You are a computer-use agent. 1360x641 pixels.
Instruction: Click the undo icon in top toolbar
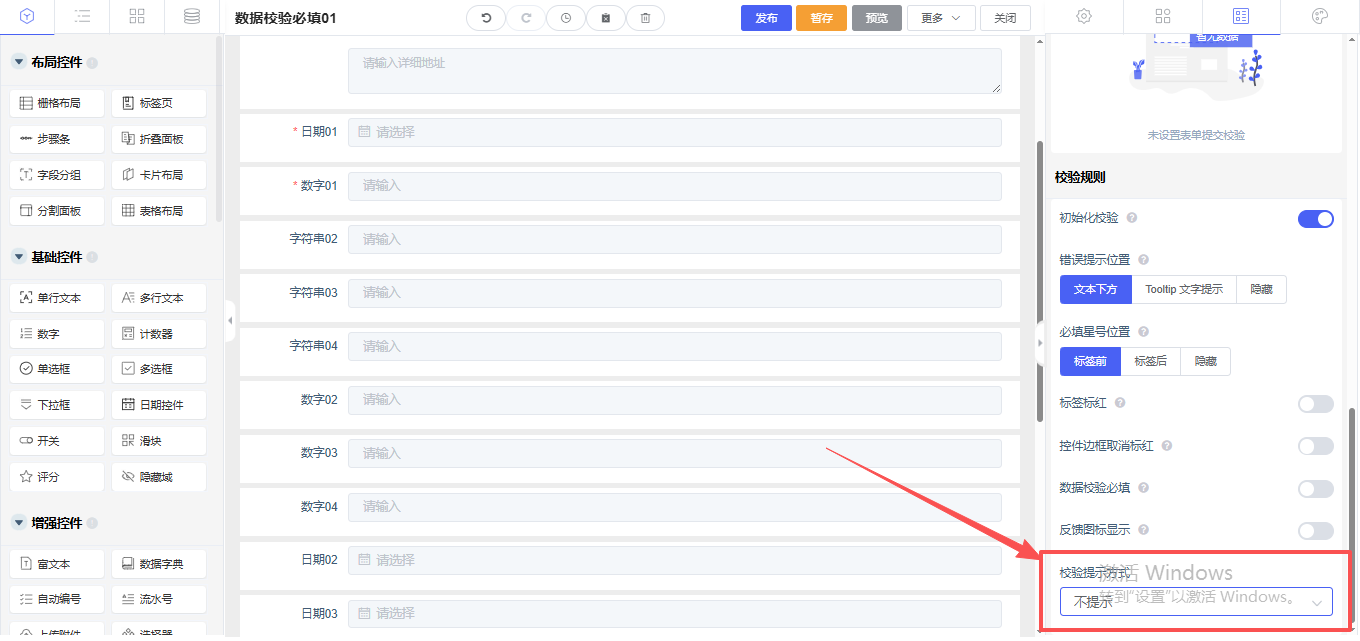click(x=486, y=18)
